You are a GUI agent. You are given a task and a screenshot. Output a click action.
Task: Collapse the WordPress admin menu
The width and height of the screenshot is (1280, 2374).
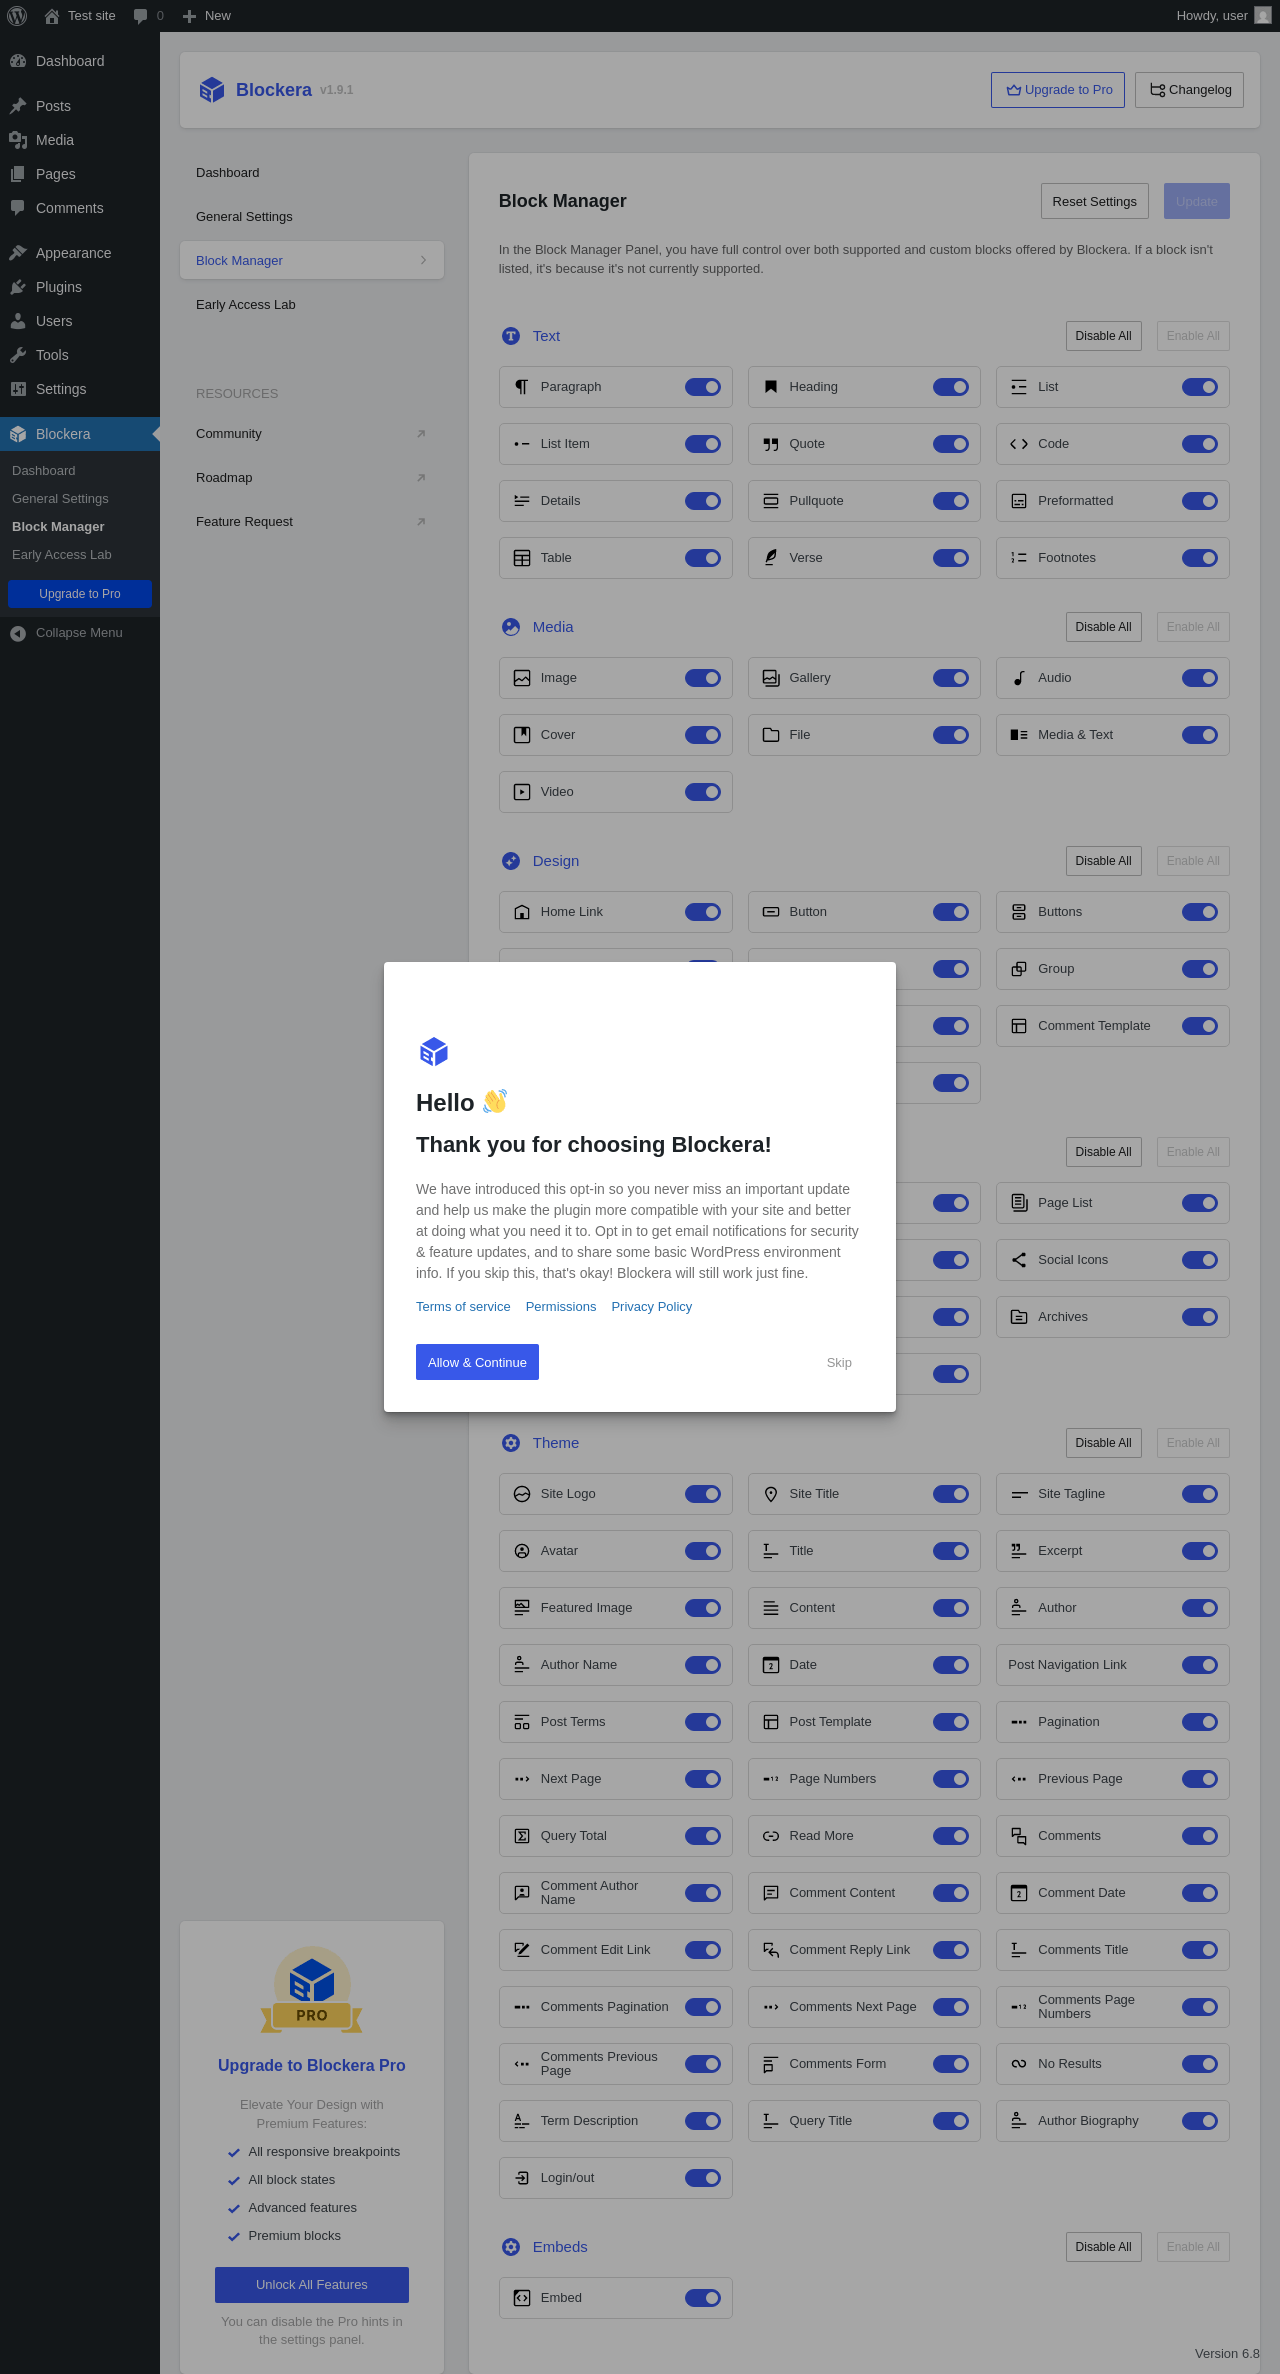tap(80, 633)
